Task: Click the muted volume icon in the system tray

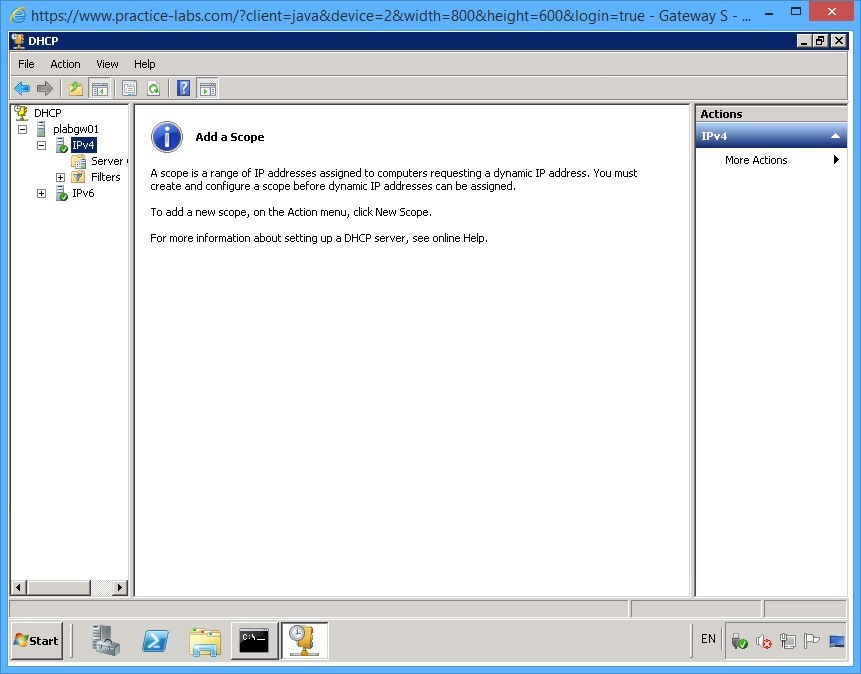Action: coord(764,641)
